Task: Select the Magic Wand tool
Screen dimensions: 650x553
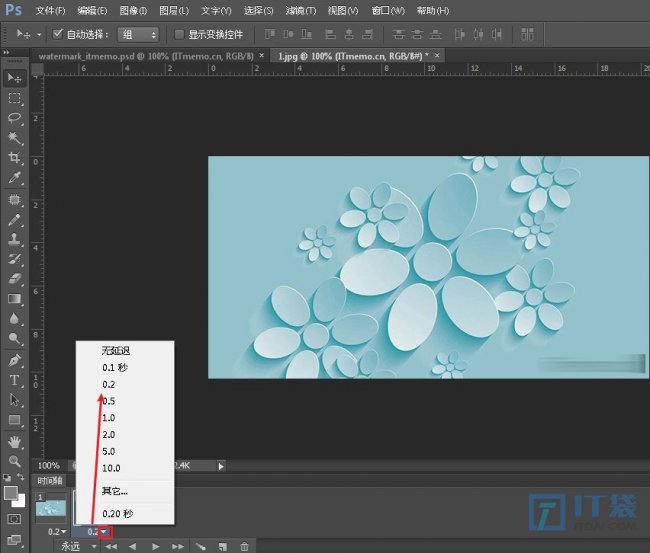Action: click(14, 138)
